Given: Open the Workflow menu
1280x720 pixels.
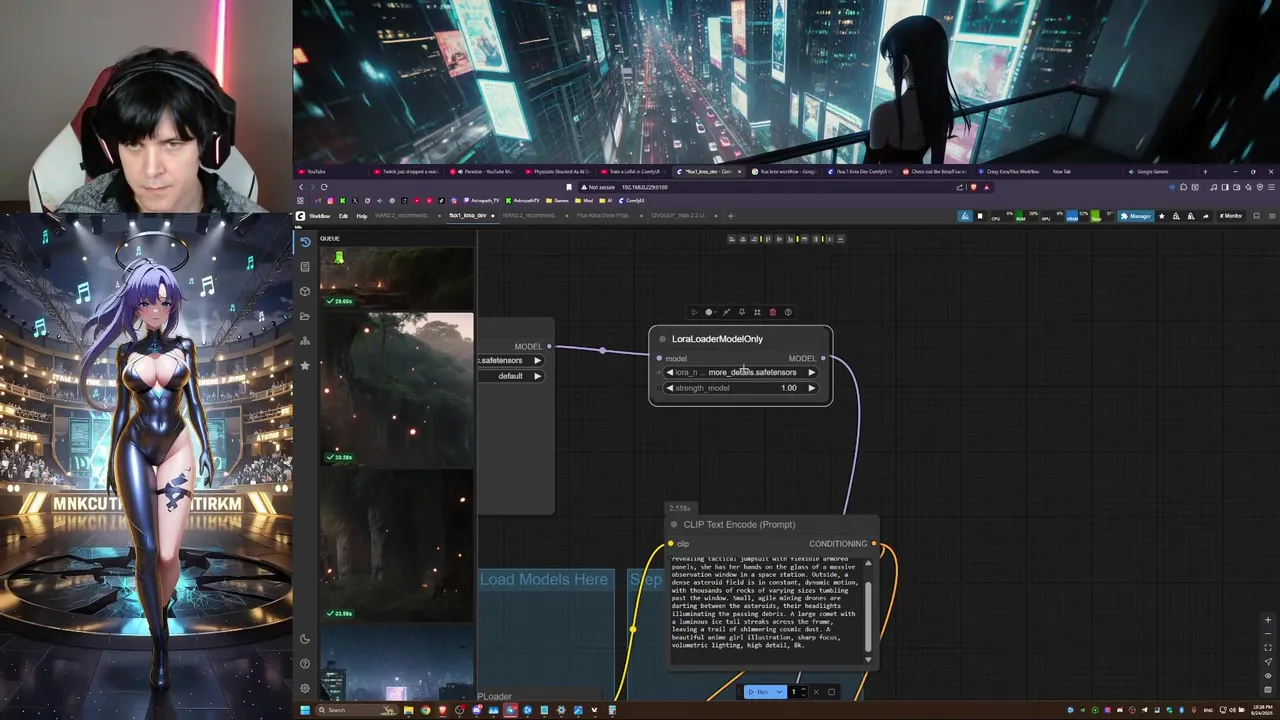Looking at the screenshot, I should 319,216.
